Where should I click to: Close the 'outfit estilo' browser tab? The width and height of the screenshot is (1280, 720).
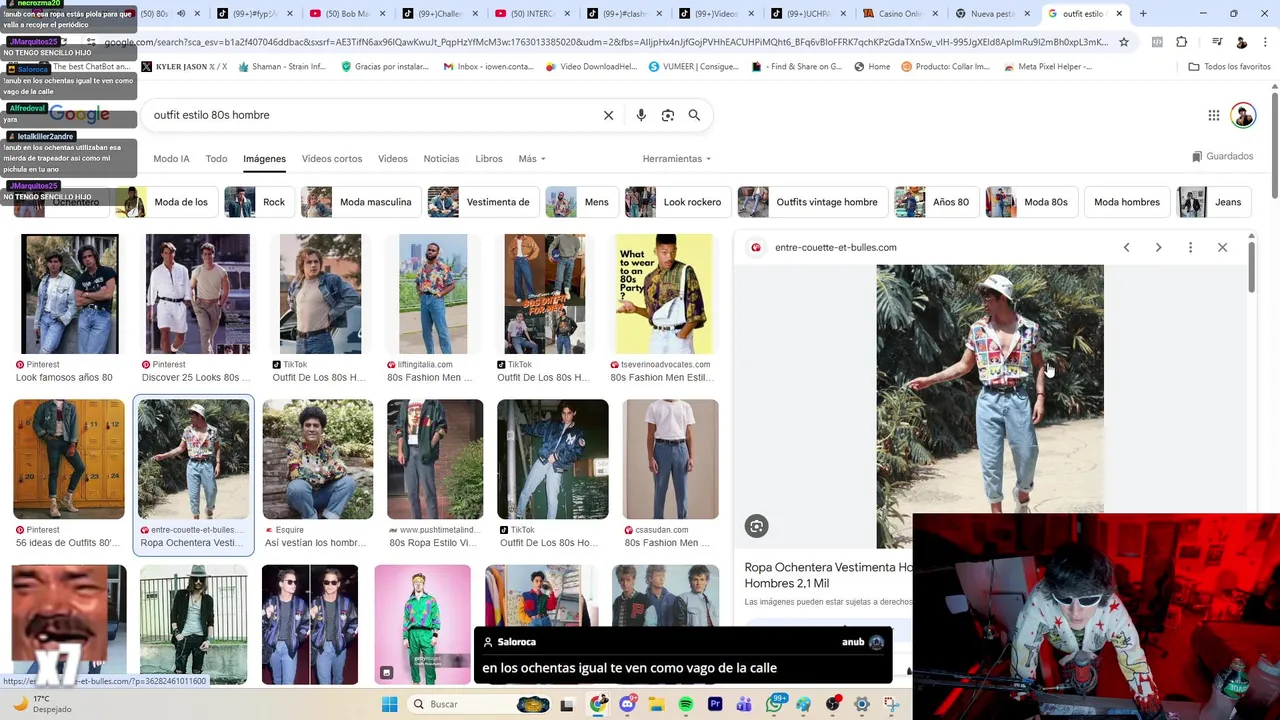pos(1119,14)
